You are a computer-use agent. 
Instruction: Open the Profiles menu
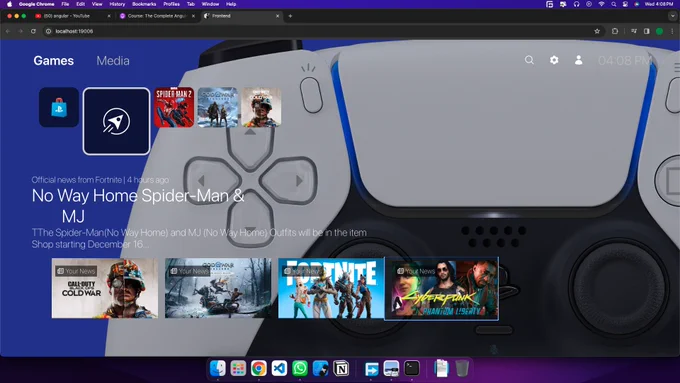(x=171, y=4)
